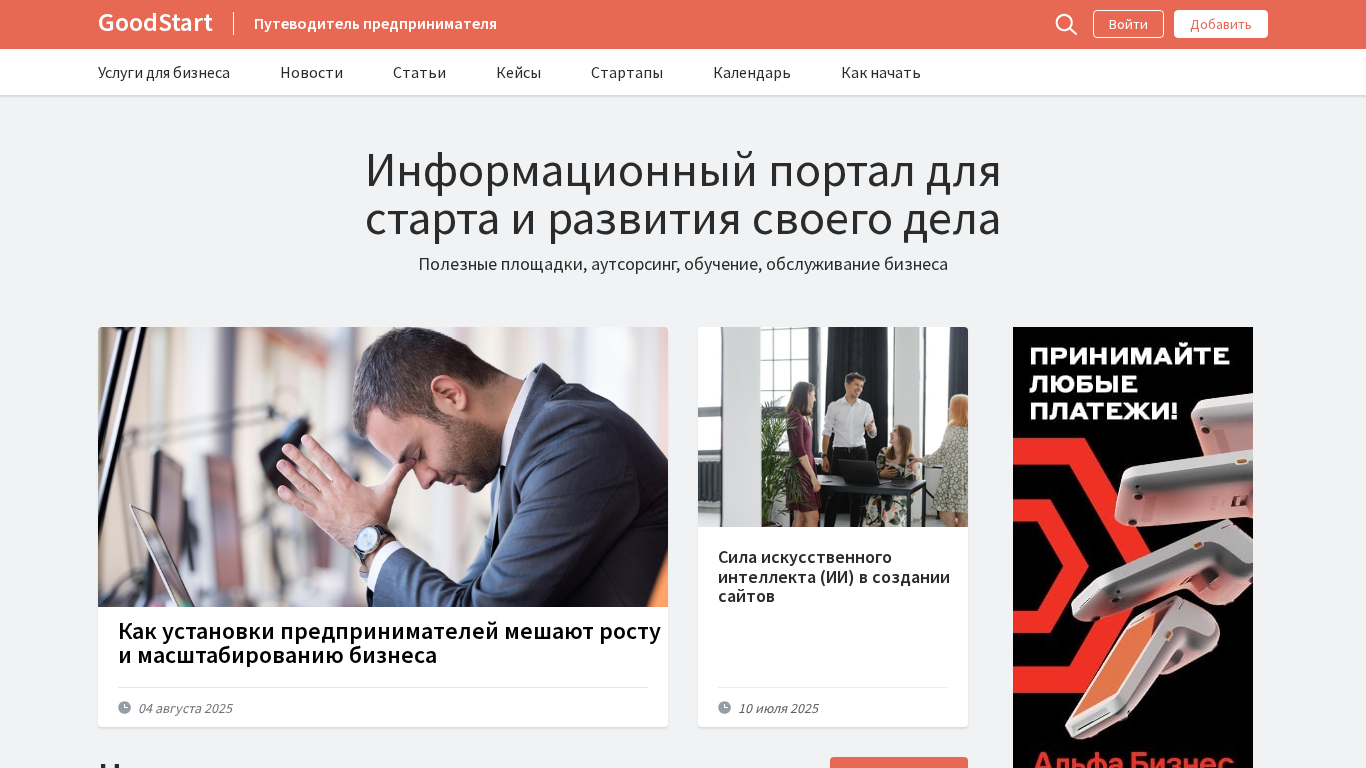
Task: Click the Добавить button
Action: click(1221, 24)
